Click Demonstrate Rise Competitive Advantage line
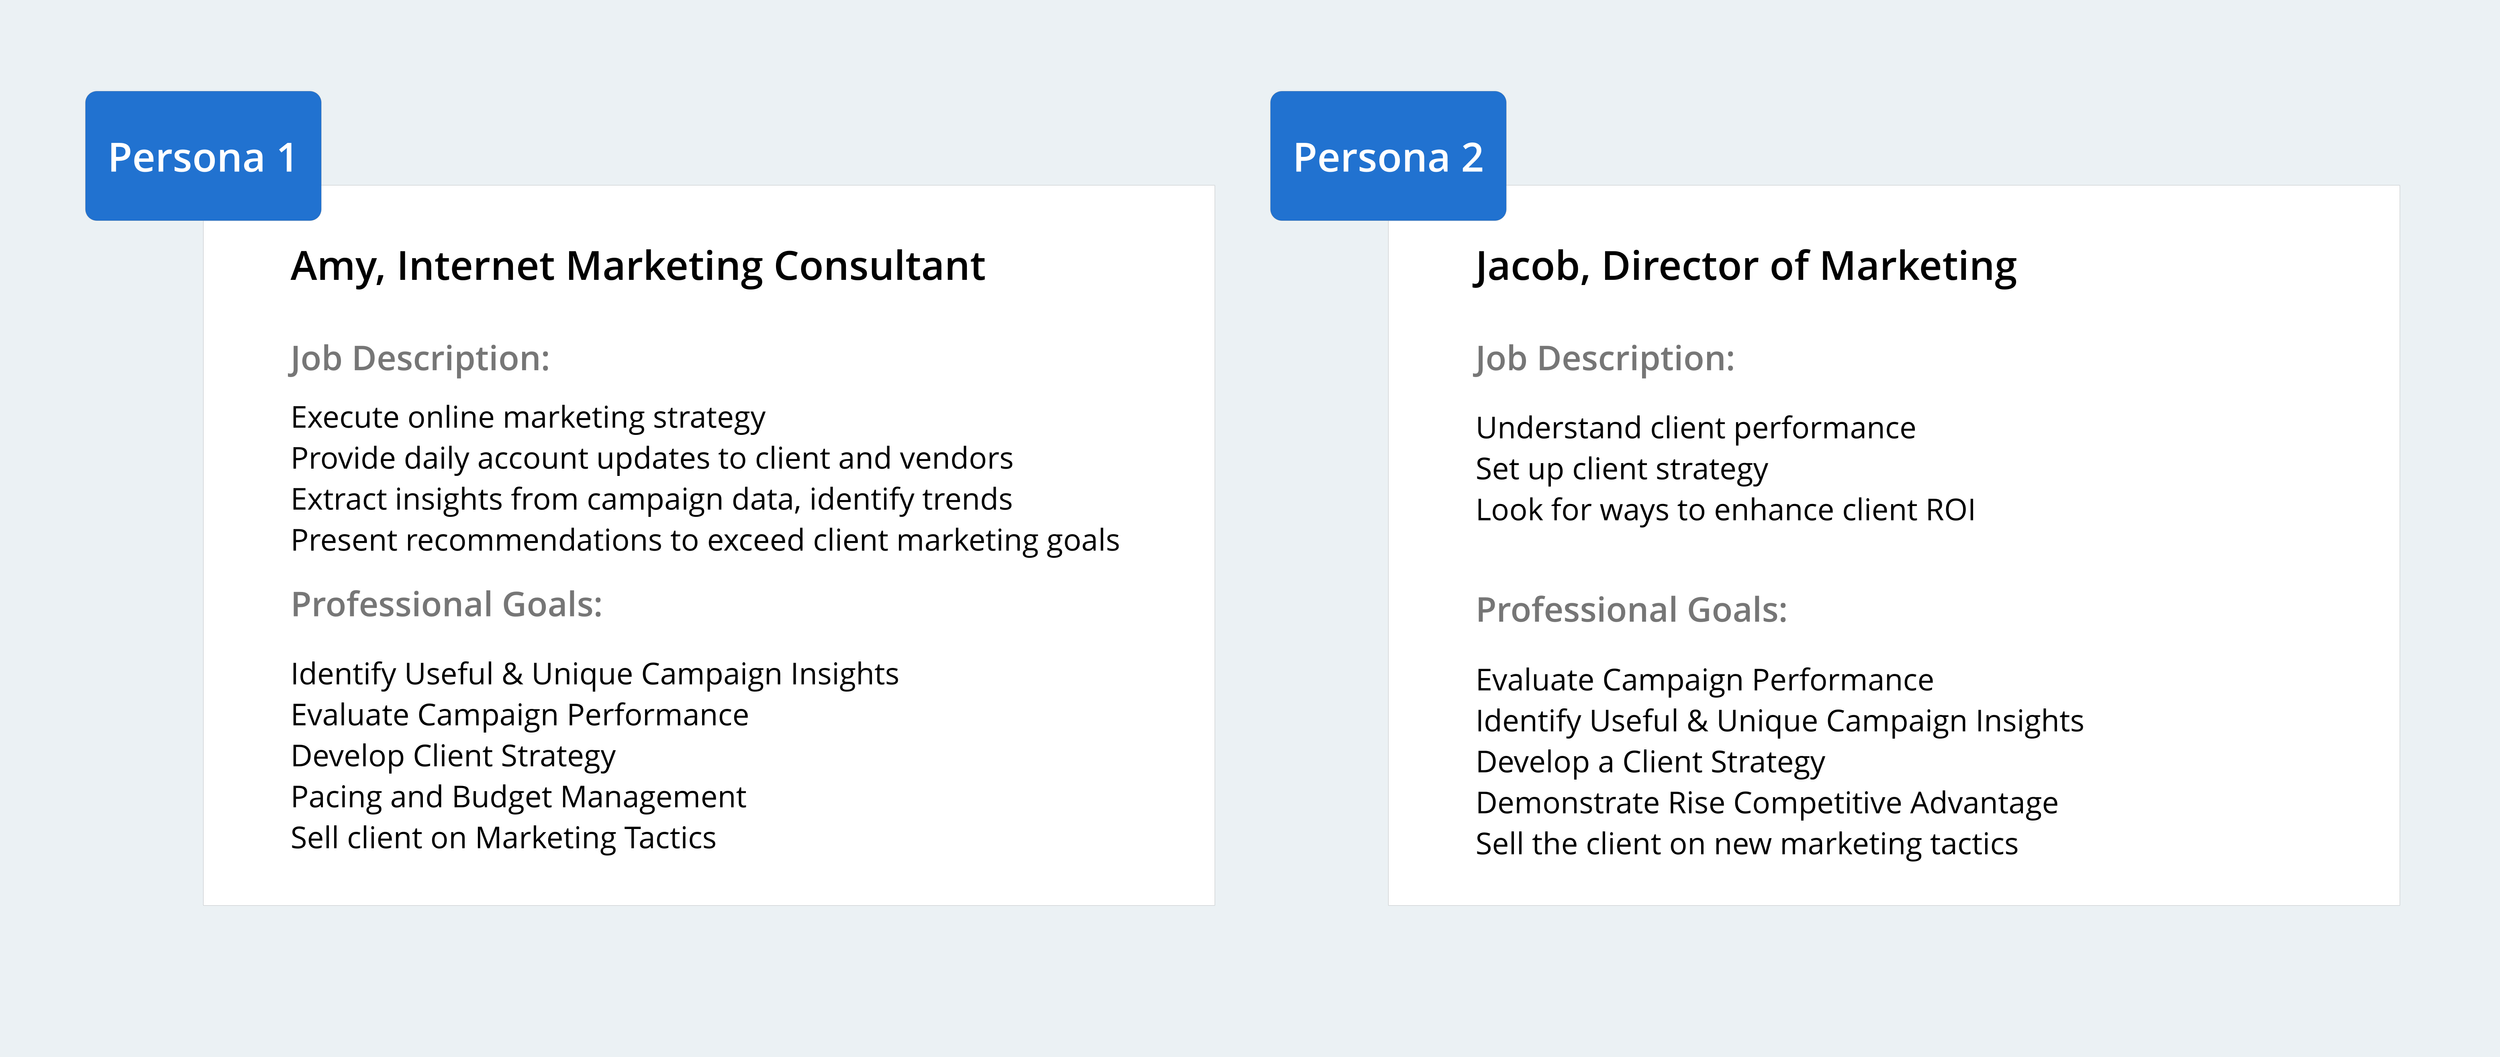 click(1767, 804)
